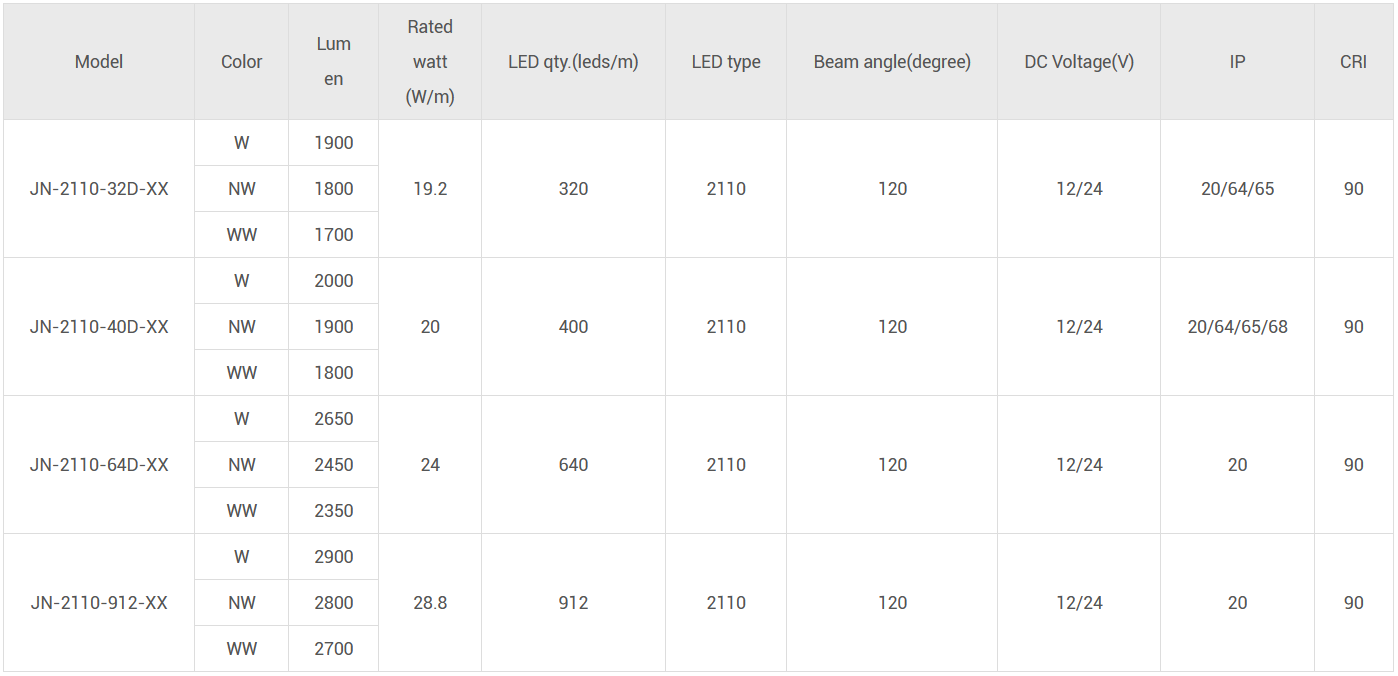Click the 19.2 rated watt cell
1398x676 pixels.
pyautogui.click(x=430, y=189)
